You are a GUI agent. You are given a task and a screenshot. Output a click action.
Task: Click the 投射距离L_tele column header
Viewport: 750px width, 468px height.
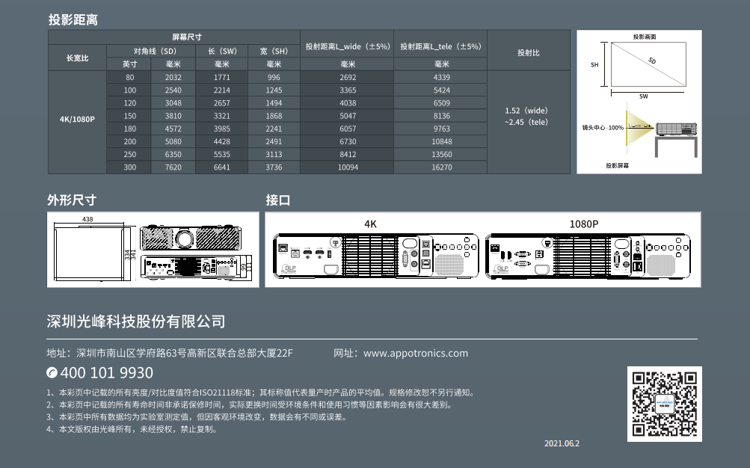click(x=441, y=47)
